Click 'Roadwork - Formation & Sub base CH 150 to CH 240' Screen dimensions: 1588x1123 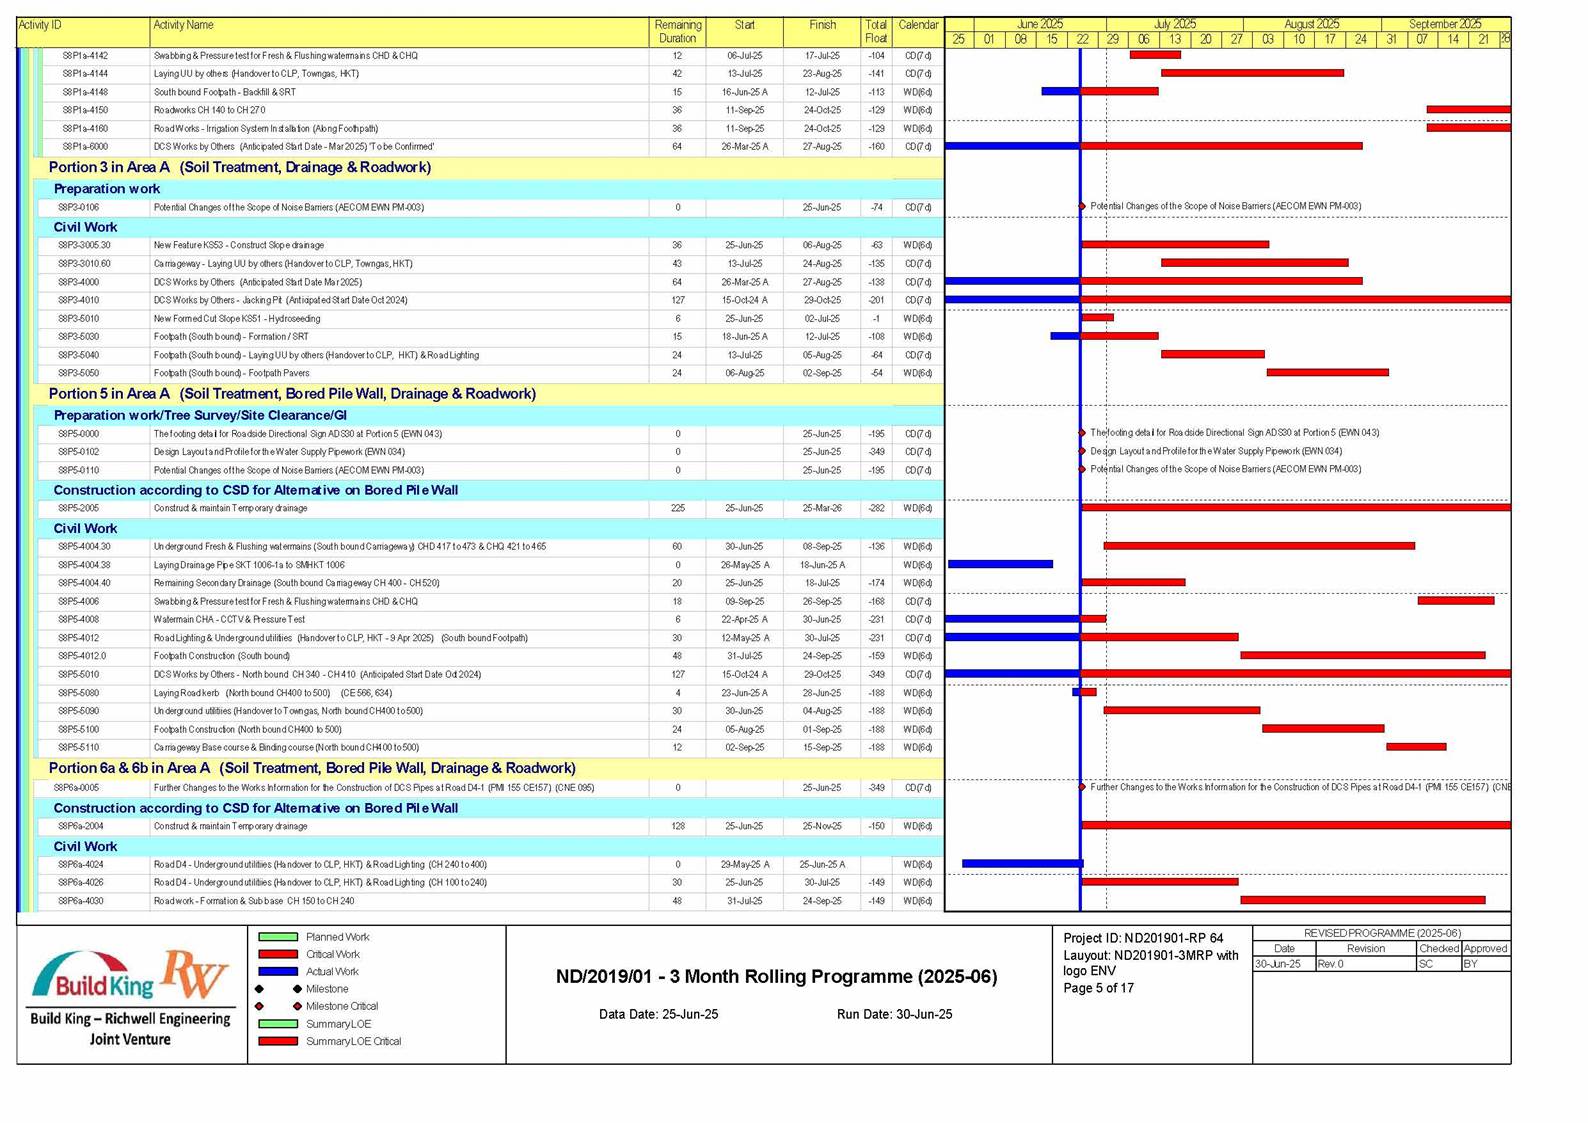click(x=254, y=901)
